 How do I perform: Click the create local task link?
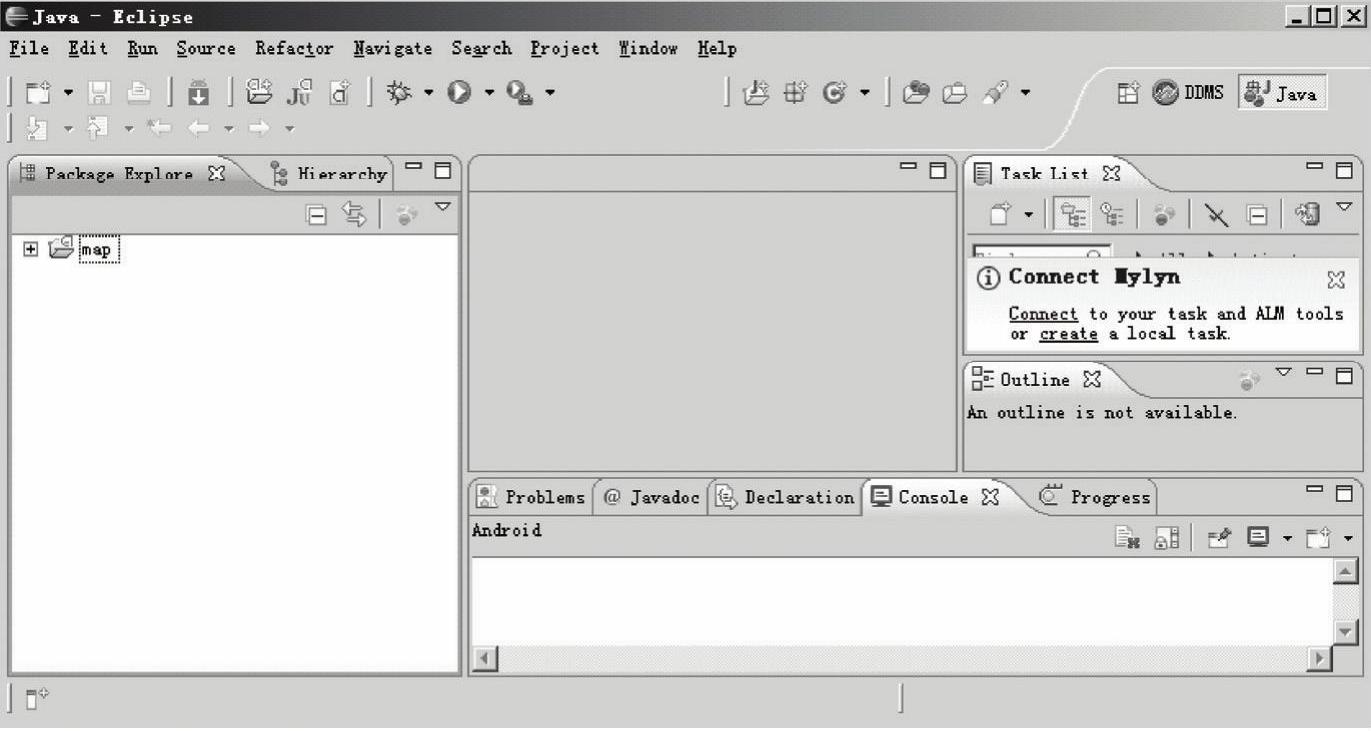point(1068,334)
